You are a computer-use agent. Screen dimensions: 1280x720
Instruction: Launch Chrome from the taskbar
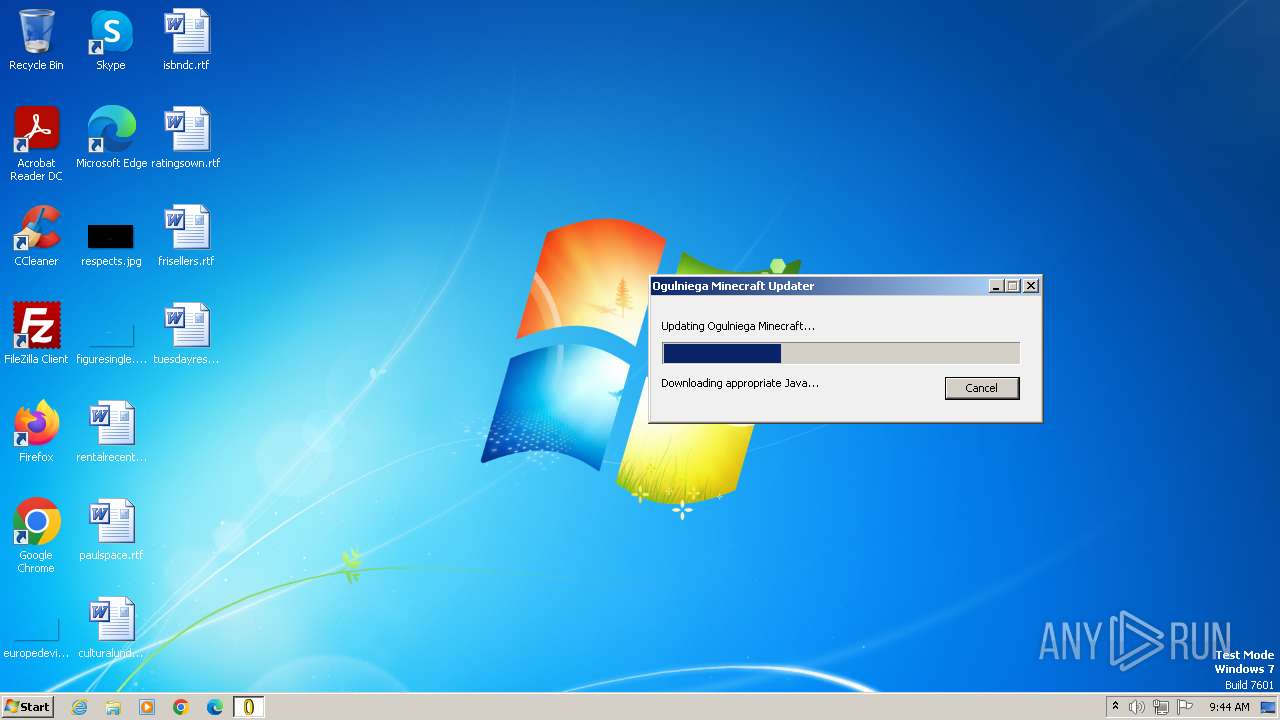pos(181,707)
